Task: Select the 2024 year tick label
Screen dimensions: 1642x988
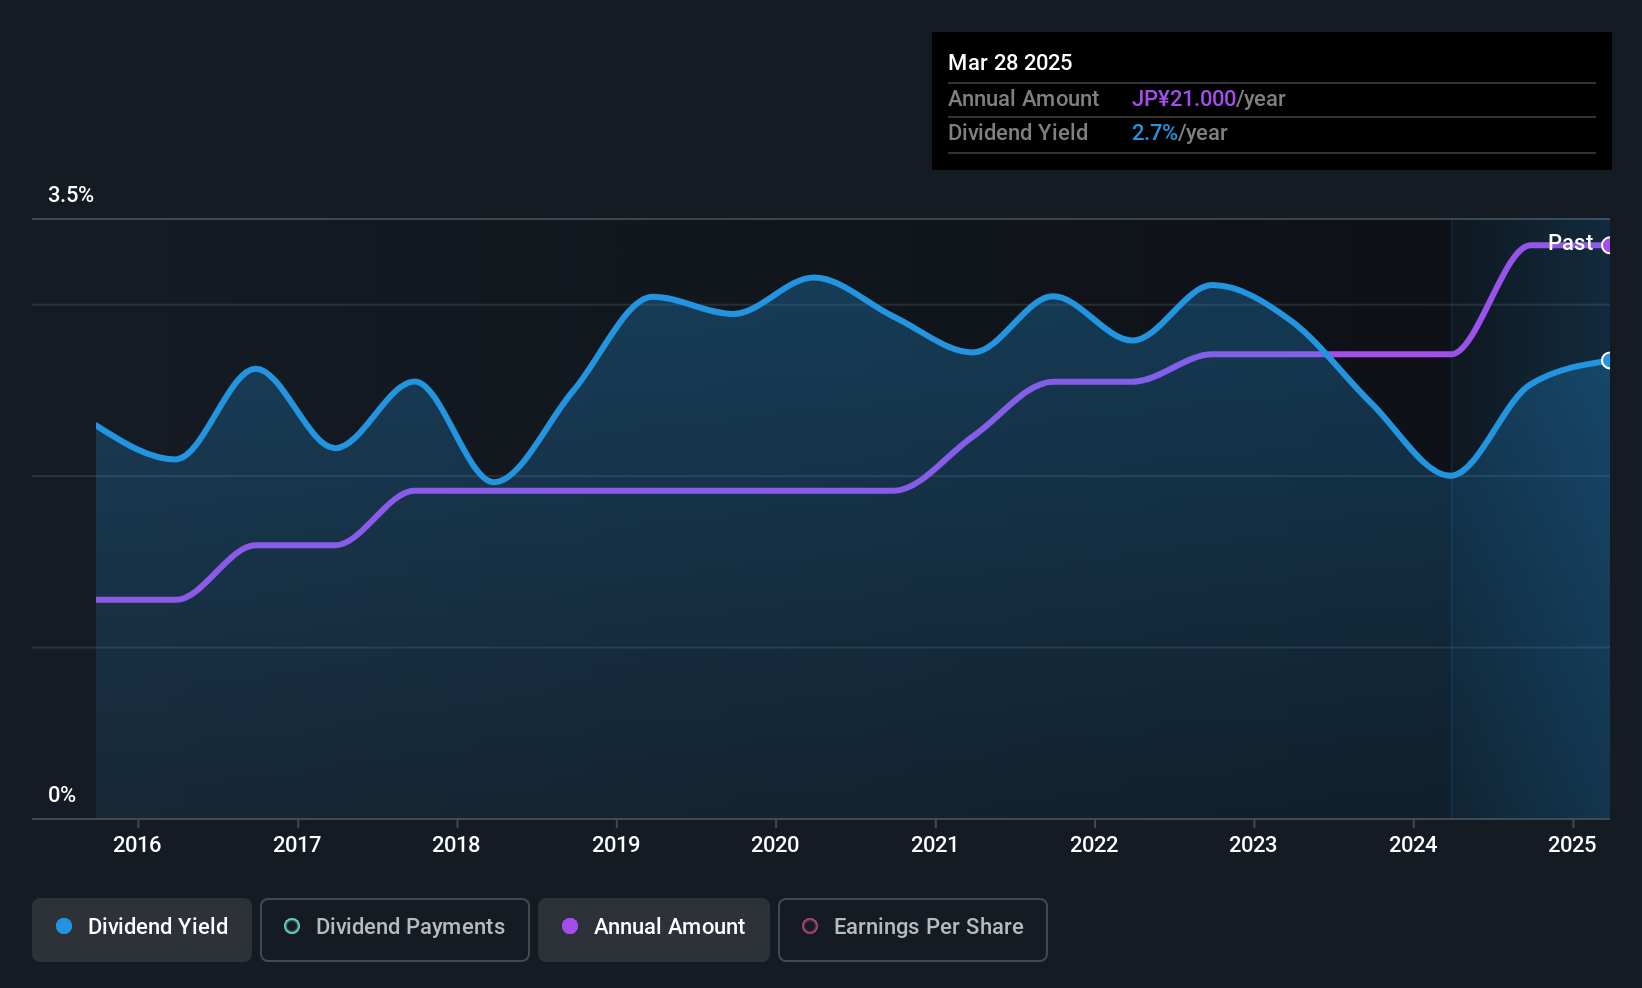Action: (1413, 844)
